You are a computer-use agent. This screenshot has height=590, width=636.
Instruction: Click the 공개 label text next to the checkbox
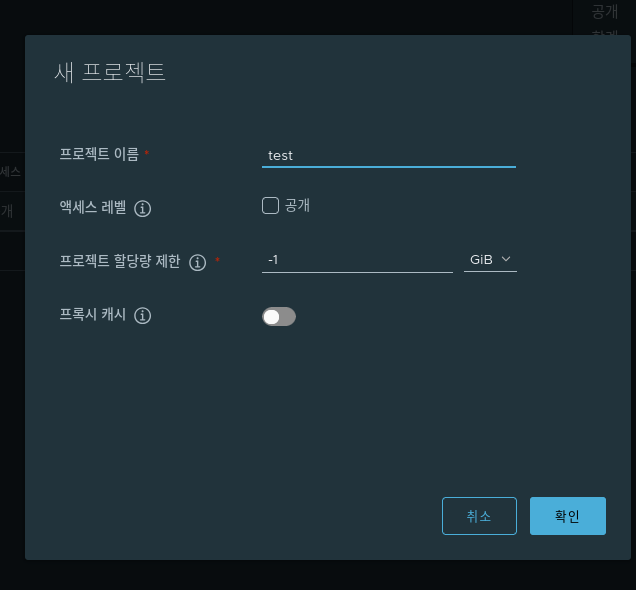pyautogui.click(x=298, y=205)
